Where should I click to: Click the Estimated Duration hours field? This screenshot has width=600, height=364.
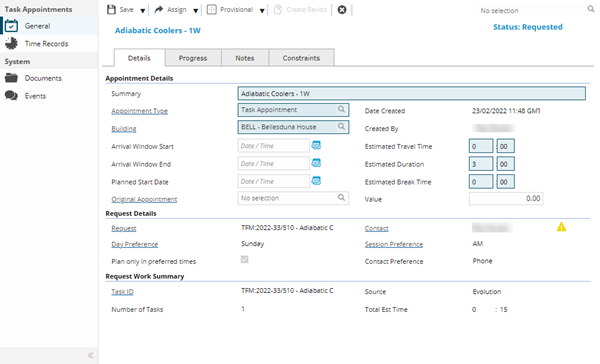pos(481,164)
